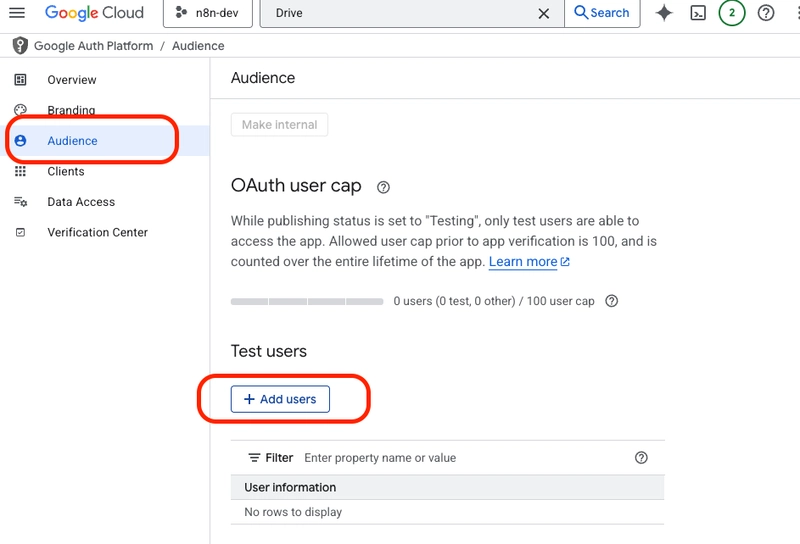Image resolution: width=800 pixels, height=544 pixels.
Task: Click the Audience breadcrumb text
Action: click(x=198, y=46)
